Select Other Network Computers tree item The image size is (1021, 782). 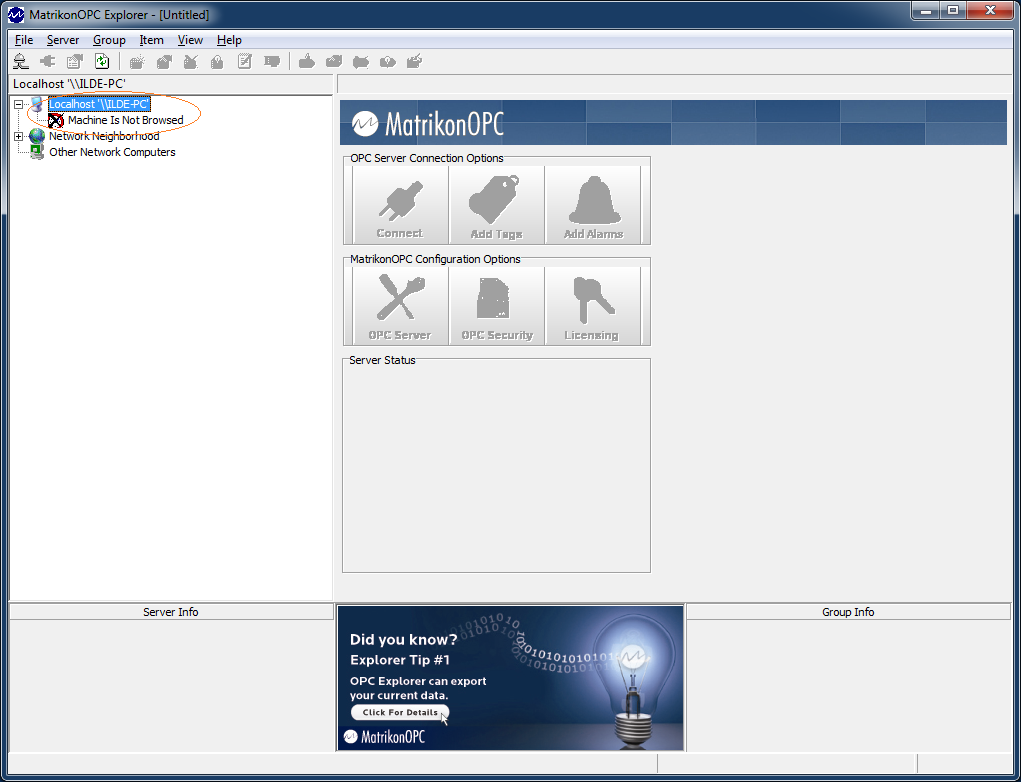[x=112, y=152]
